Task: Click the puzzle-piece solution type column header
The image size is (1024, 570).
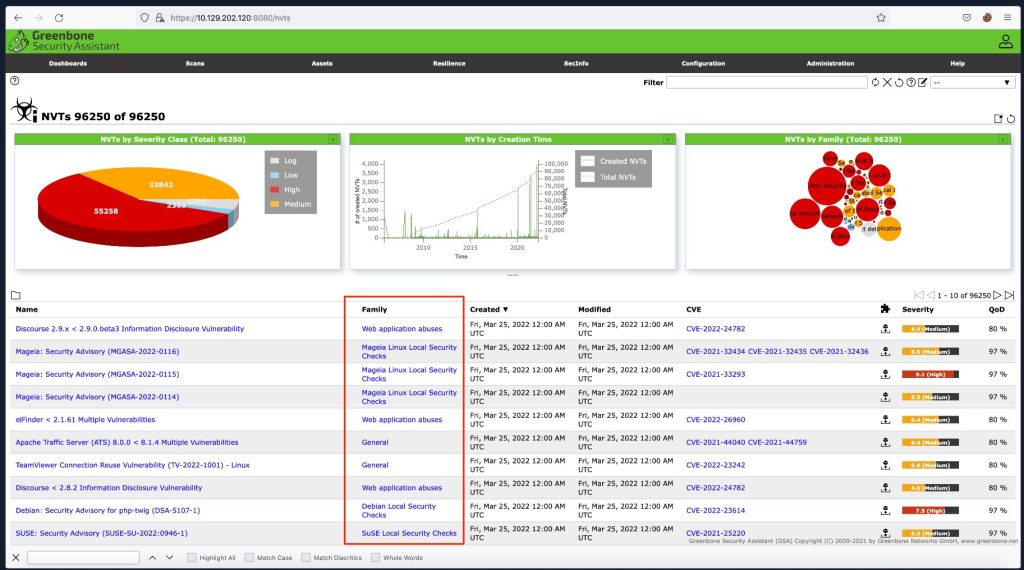Action: 885,309
